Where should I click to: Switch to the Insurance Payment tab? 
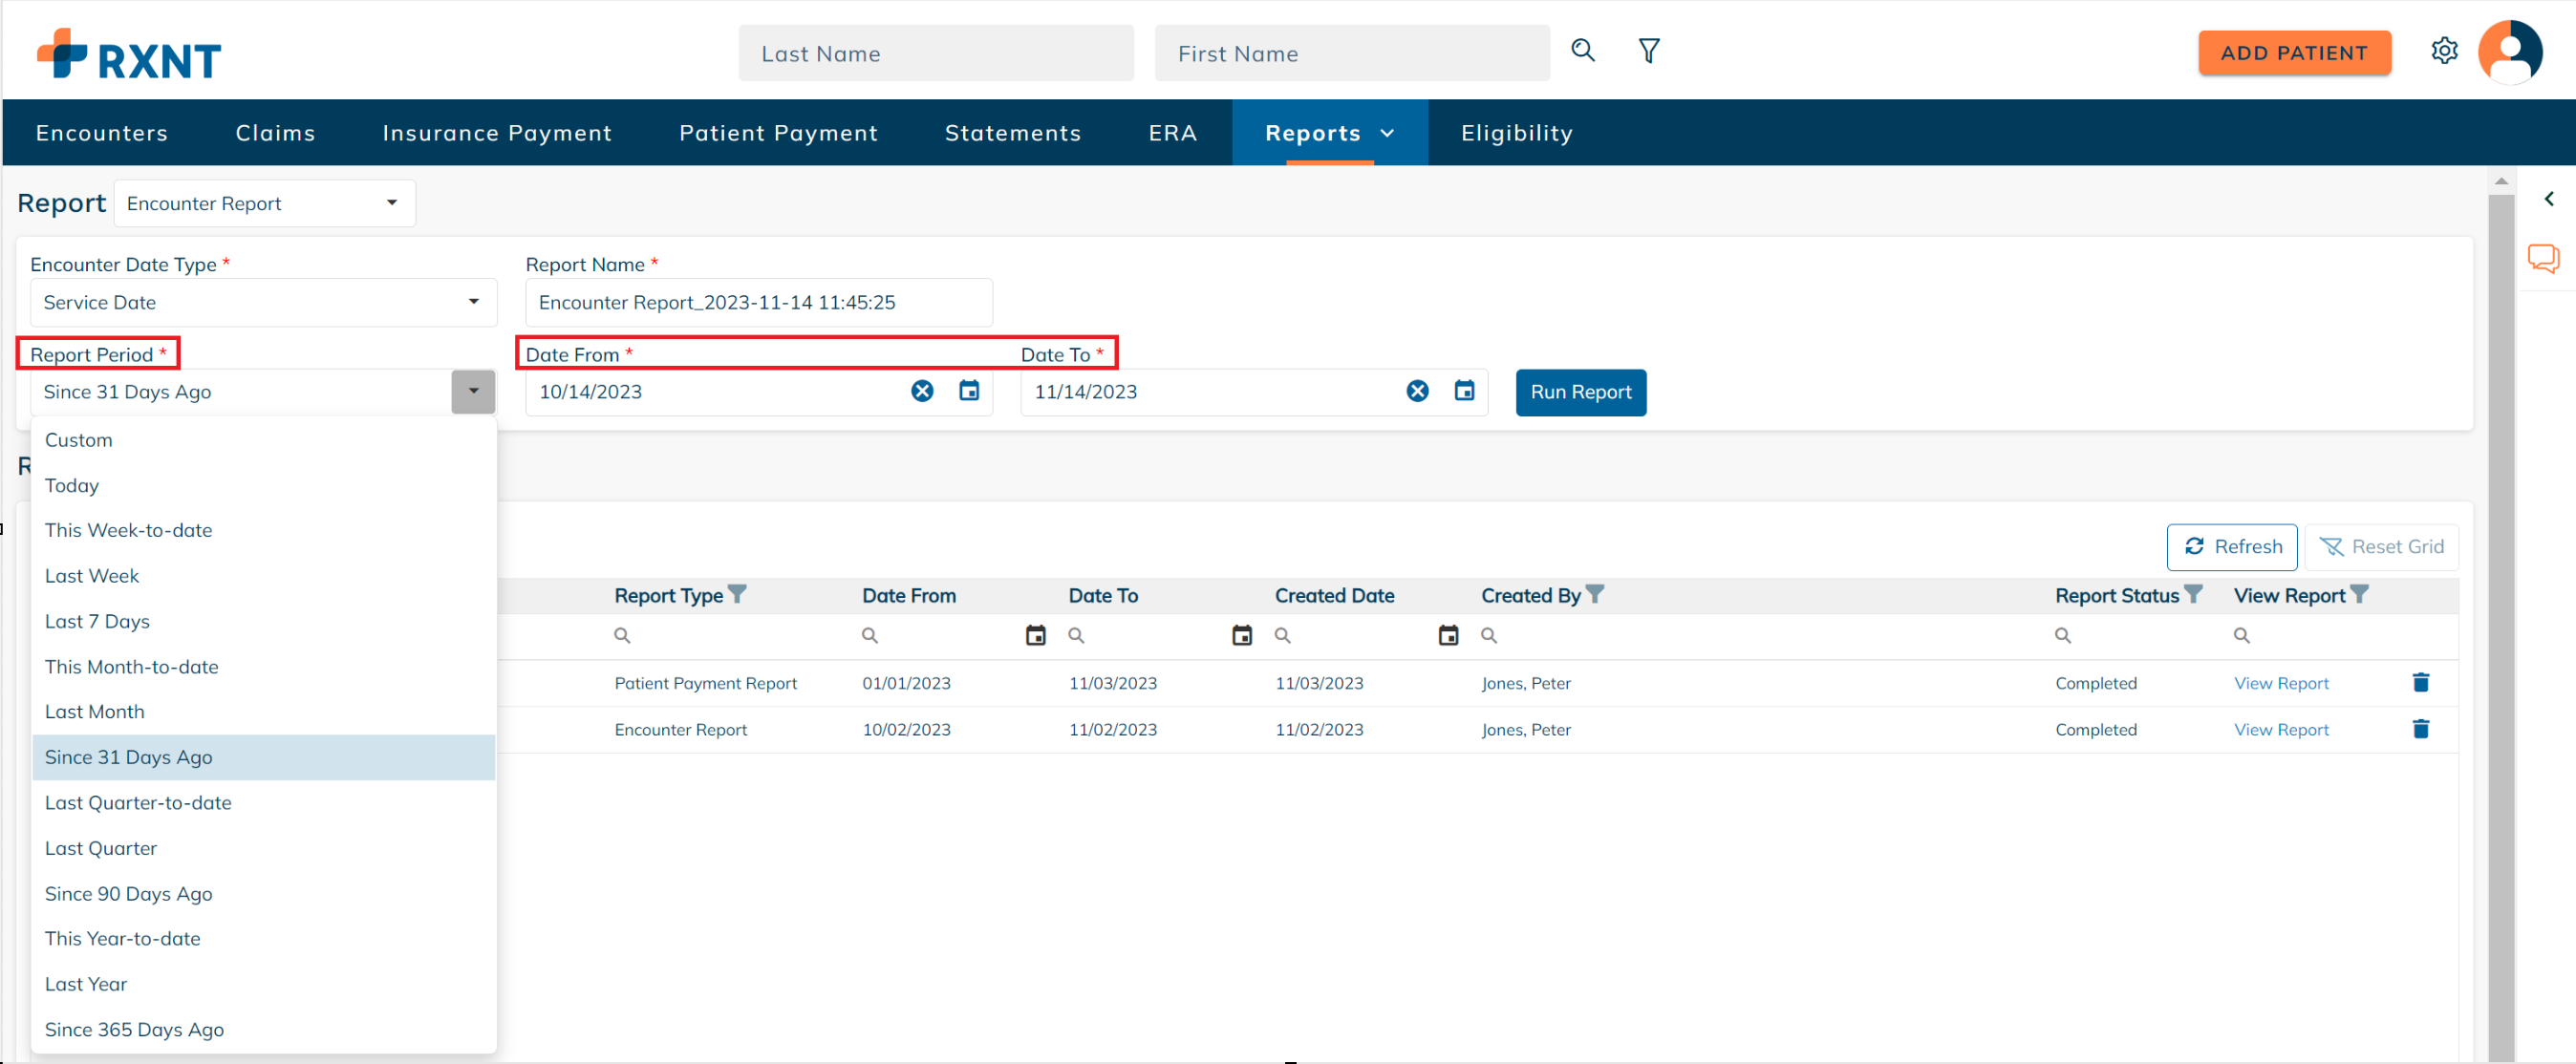click(496, 133)
